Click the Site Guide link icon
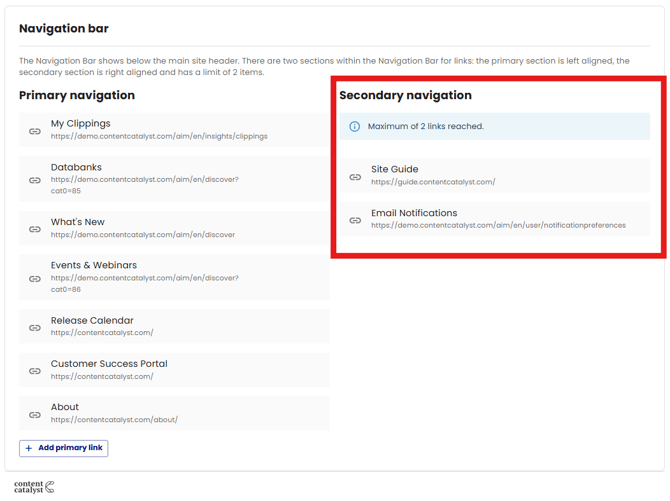670x501 pixels. (355, 177)
